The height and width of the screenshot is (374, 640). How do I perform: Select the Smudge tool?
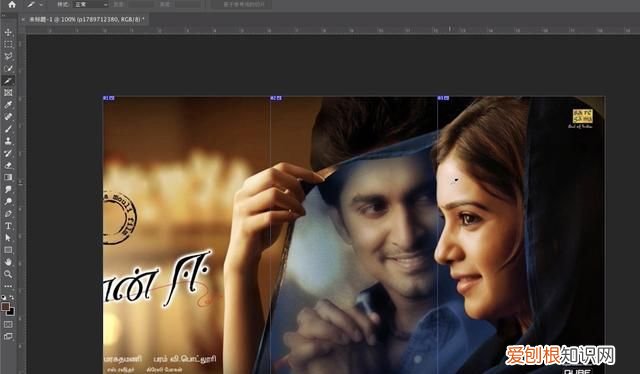click(x=8, y=189)
